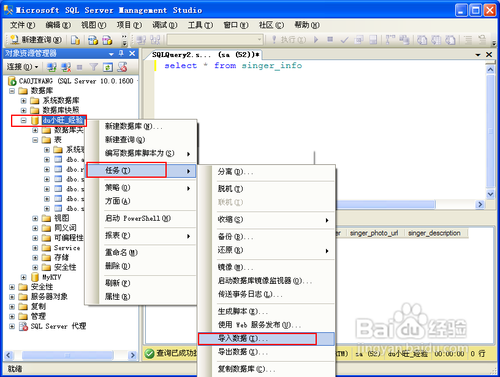Collapse the 表 (Tables) node
The height and width of the screenshot is (377, 500).
tap(35, 140)
